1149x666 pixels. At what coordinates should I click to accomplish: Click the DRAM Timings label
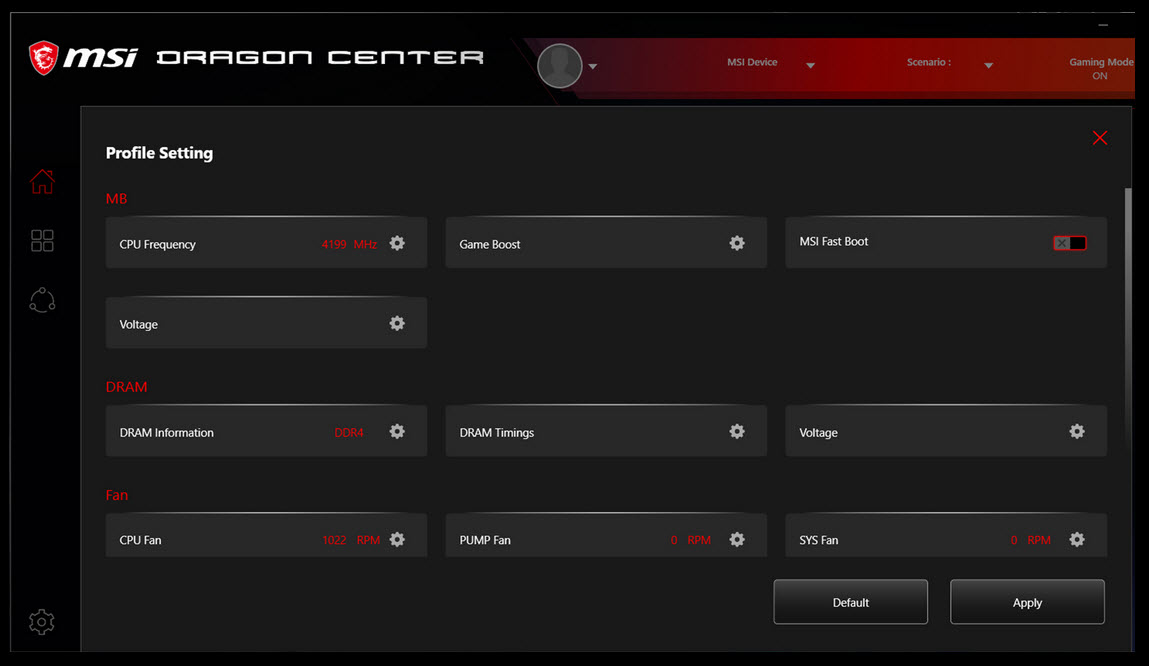pyautogui.click(x=497, y=433)
